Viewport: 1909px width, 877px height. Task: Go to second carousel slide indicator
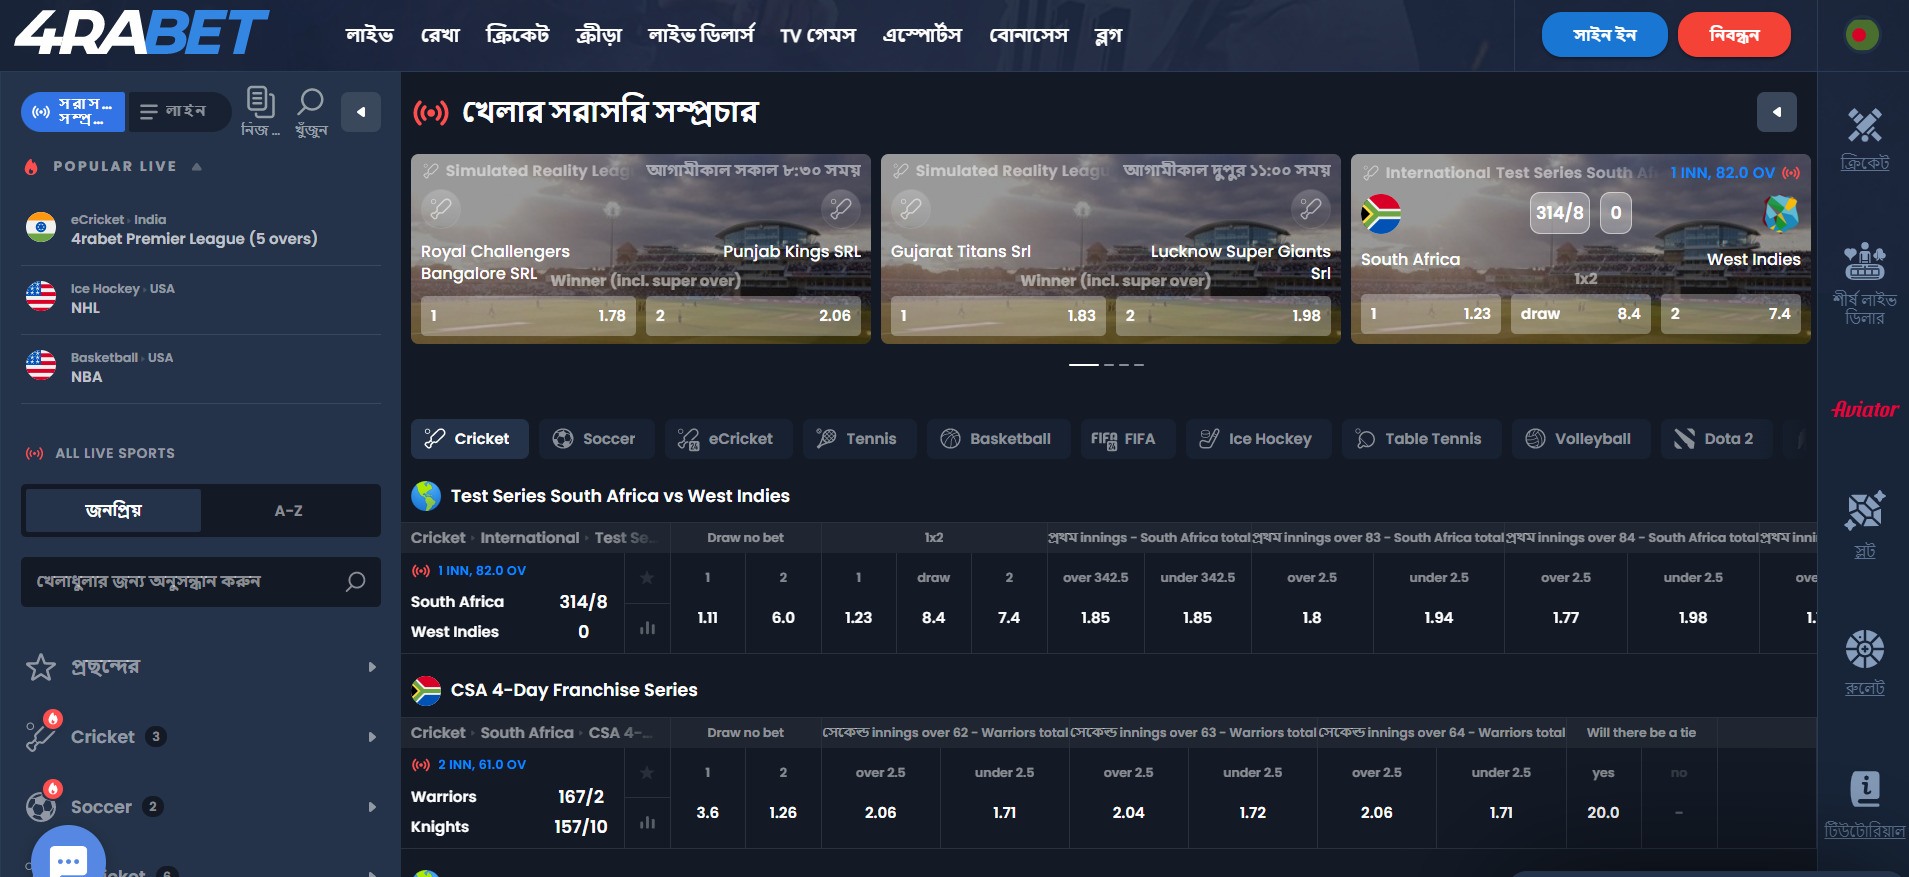1108,365
